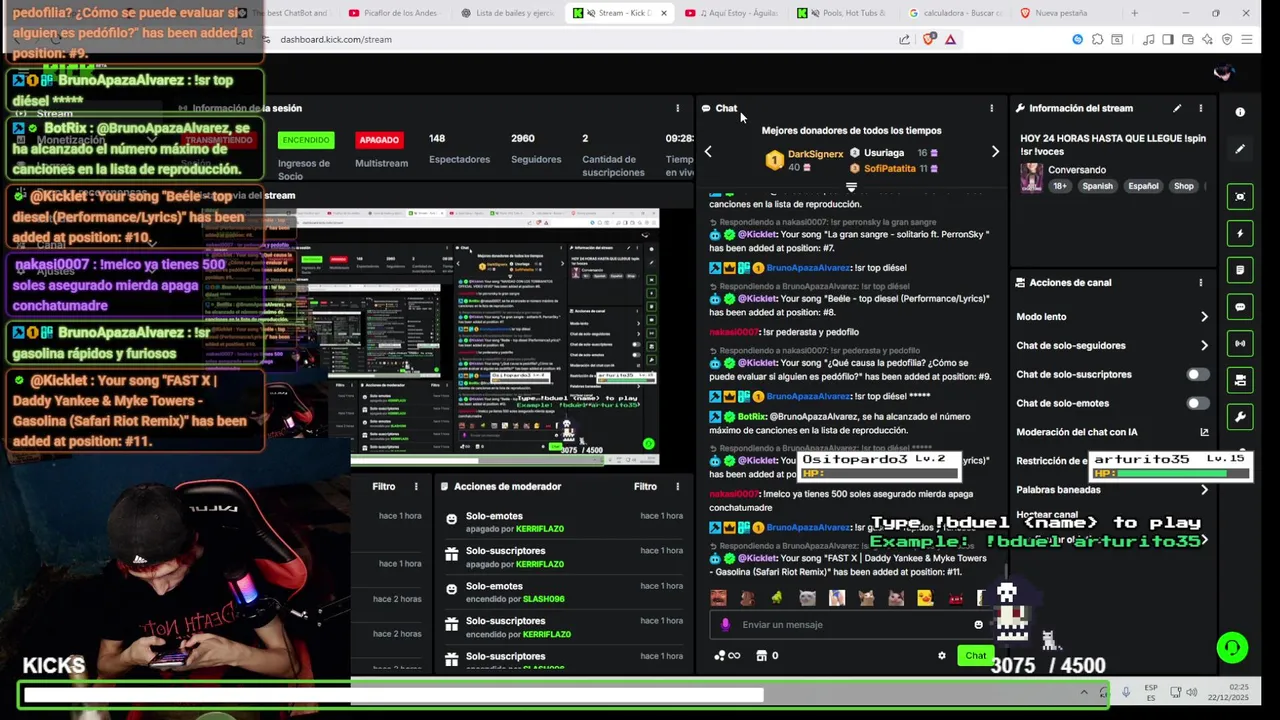Image resolution: width=1280 pixels, height=720 pixels.
Task: Open Información del stream three-dot menu
Action: coord(1201,108)
